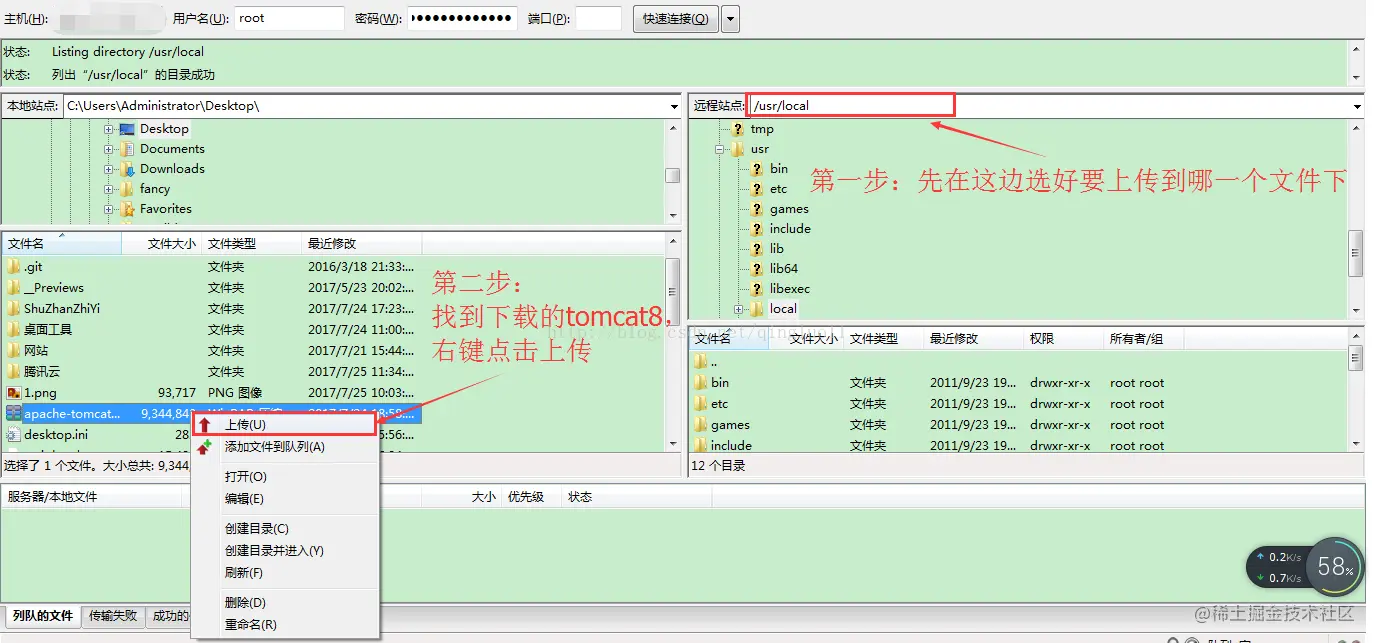Click the 端口 port field

598,18
